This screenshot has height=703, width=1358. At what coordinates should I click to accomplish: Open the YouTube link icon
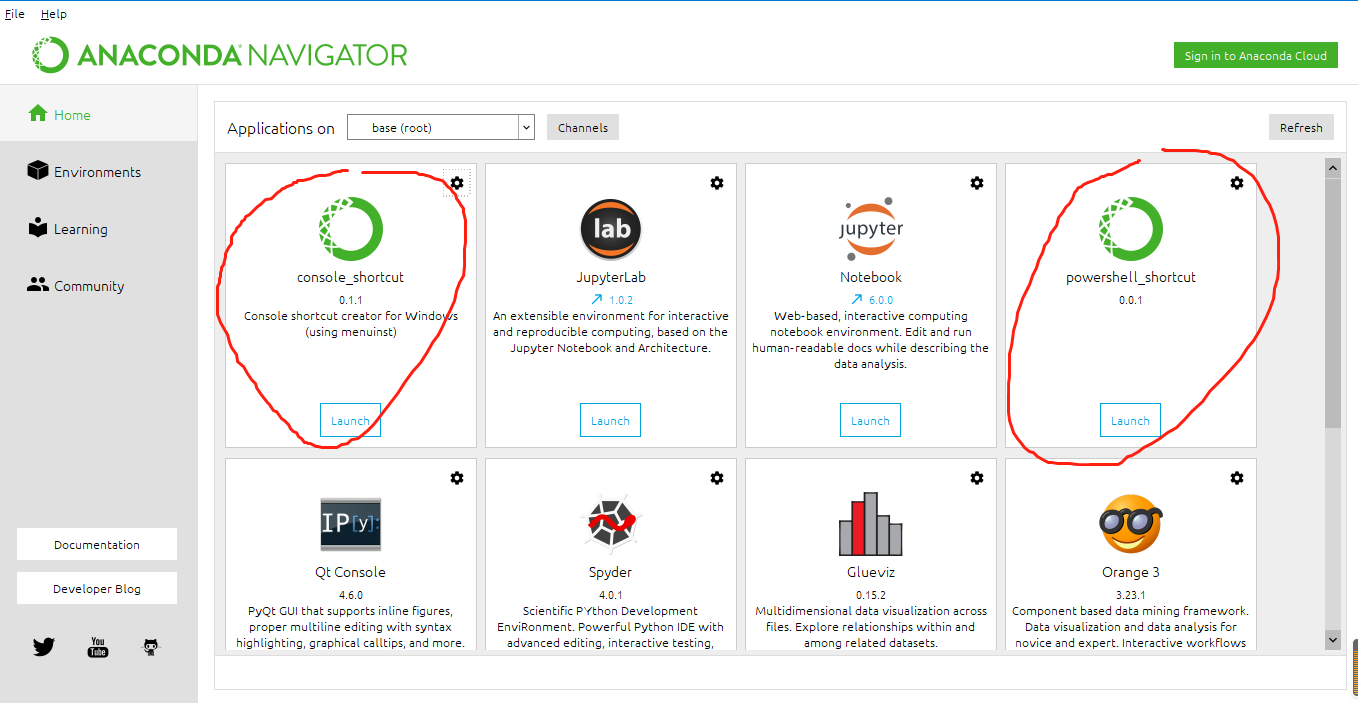[98, 647]
